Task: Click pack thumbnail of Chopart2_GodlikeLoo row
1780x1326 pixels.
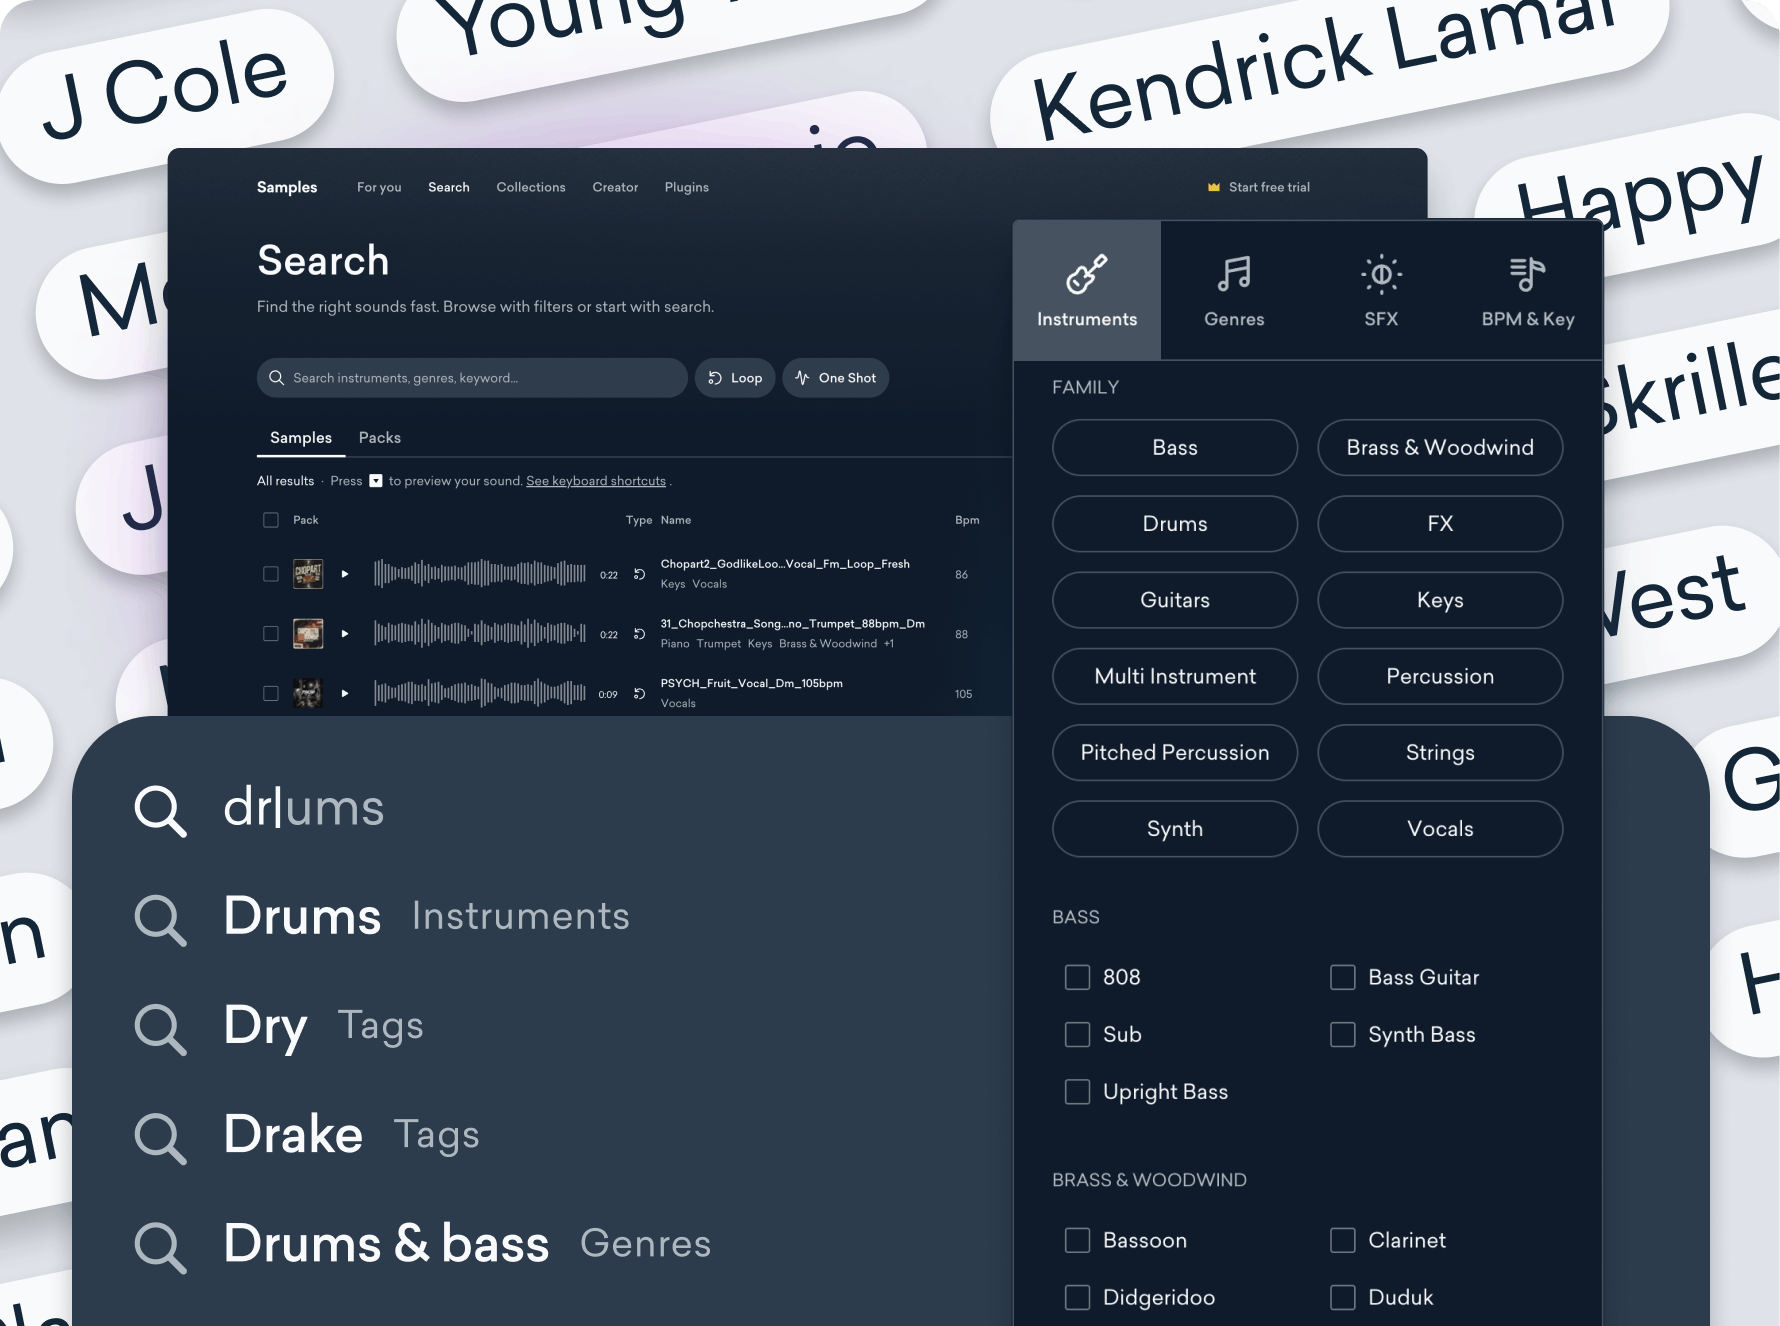Action: coord(308,574)
